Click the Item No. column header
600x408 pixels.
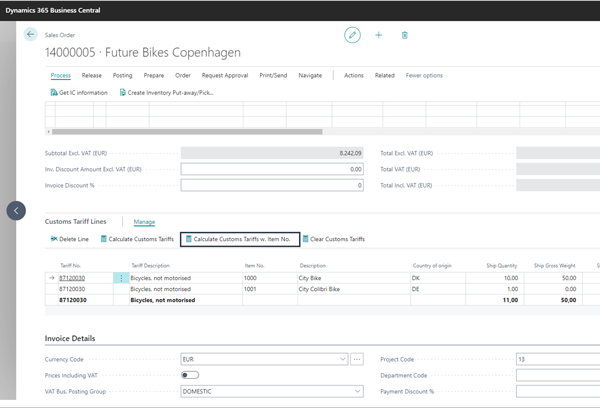(254, 265)
